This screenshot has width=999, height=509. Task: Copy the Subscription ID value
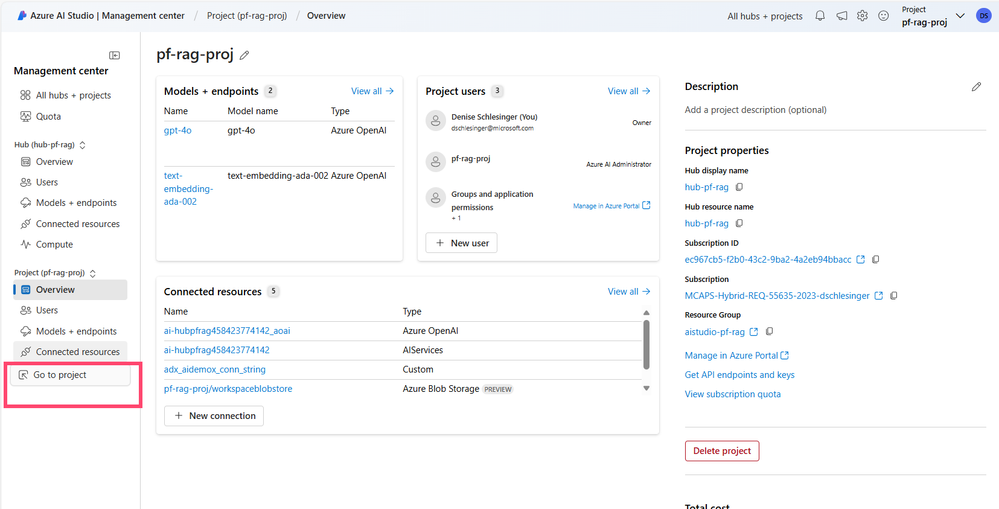pyautogui.click(x=875, y=260)
